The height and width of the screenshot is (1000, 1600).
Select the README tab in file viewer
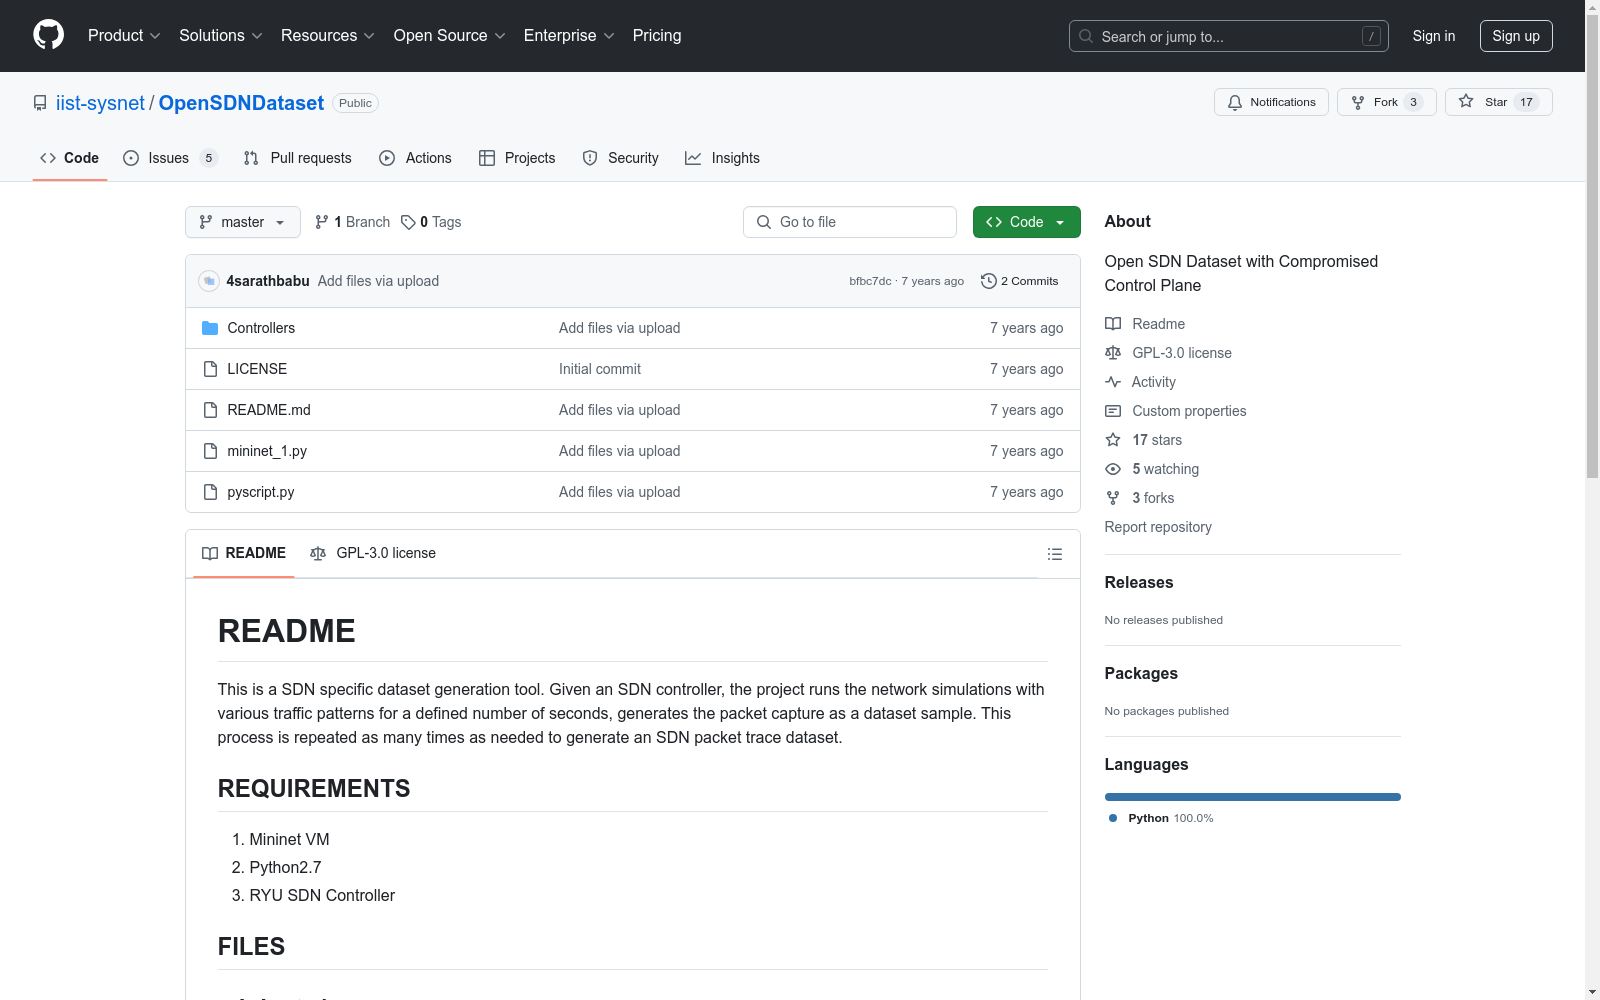point(244,553)
